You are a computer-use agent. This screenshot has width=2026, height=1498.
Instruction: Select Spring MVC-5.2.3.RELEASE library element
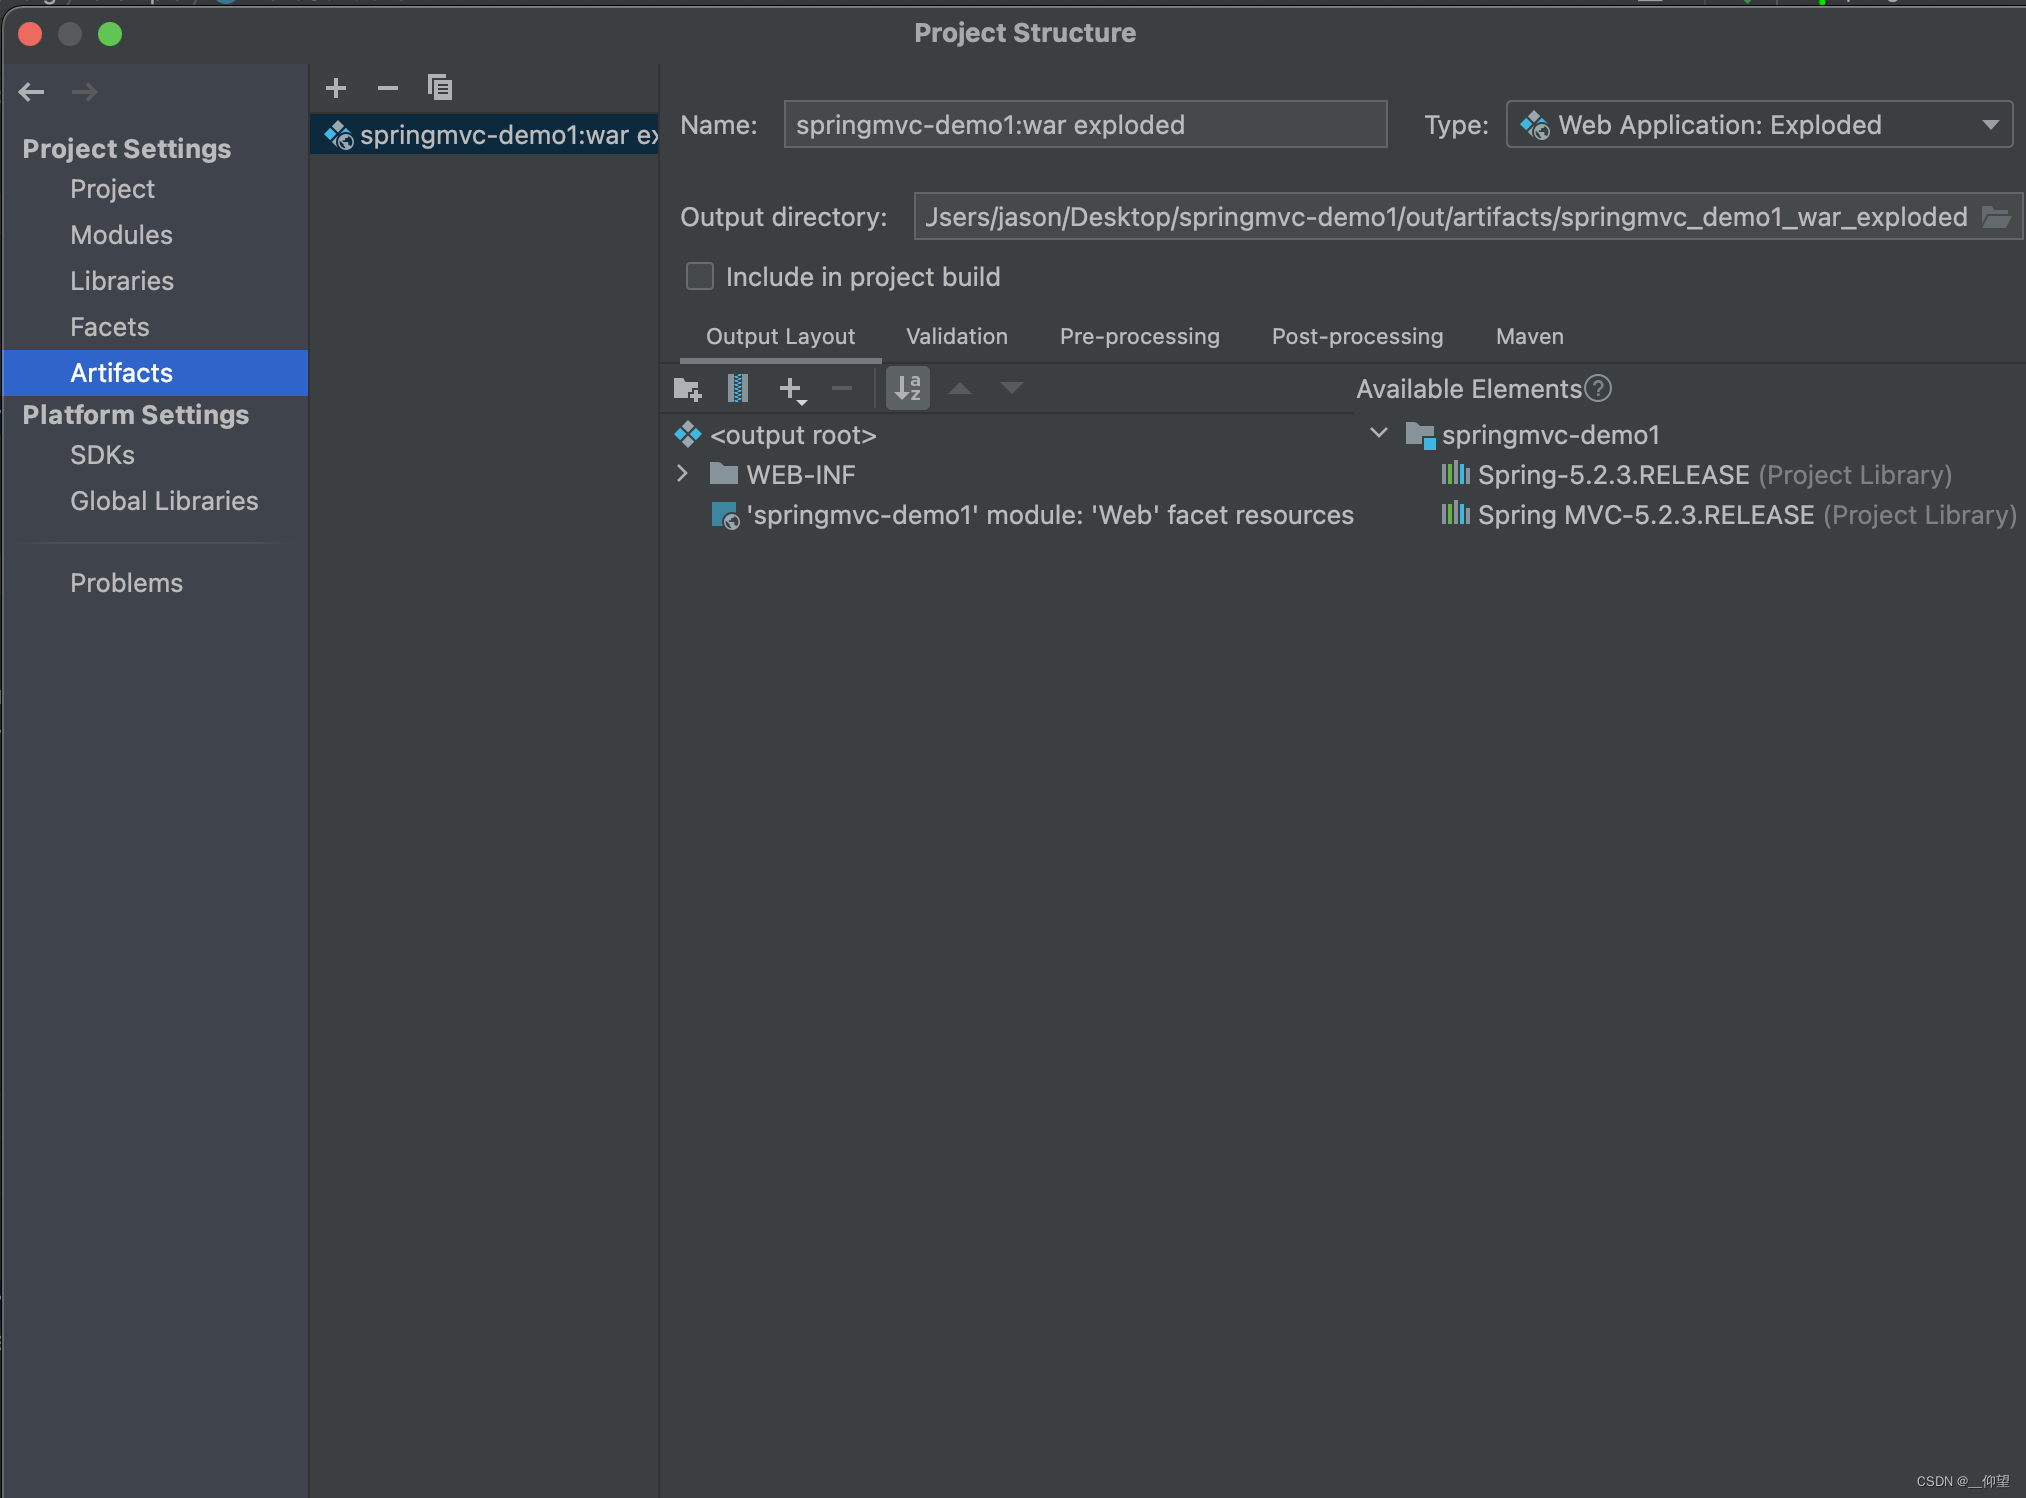pos(1645,515)
